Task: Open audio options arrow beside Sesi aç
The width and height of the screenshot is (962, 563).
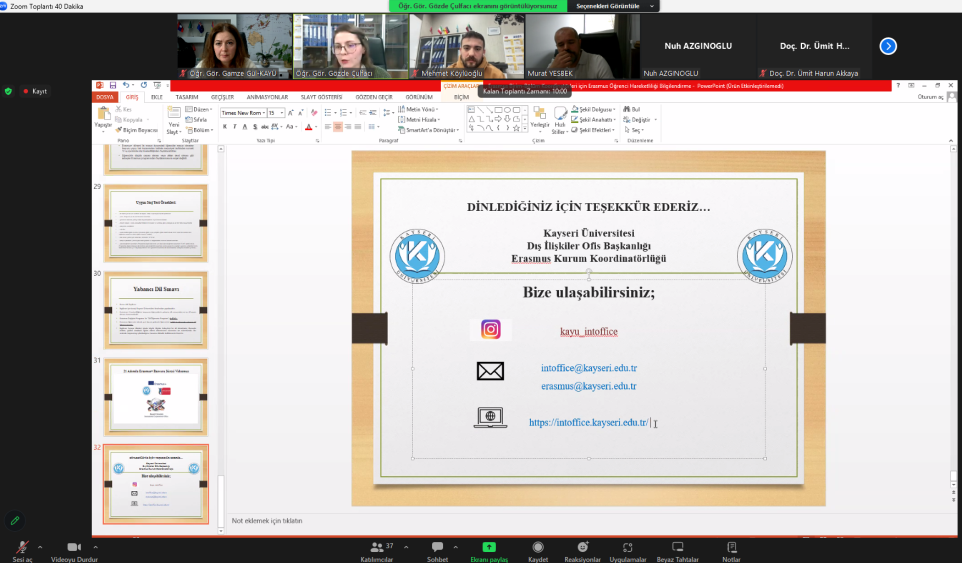Action: [x=40, y=547]
